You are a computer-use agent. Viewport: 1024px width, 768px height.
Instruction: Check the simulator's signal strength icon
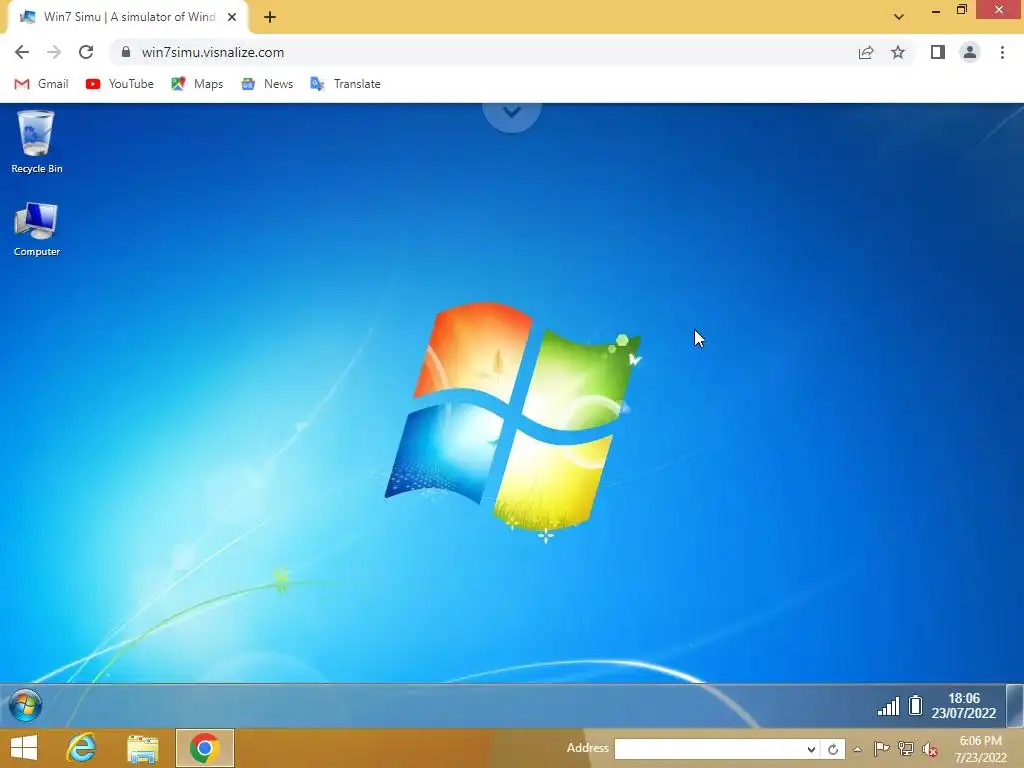(888, 706)
